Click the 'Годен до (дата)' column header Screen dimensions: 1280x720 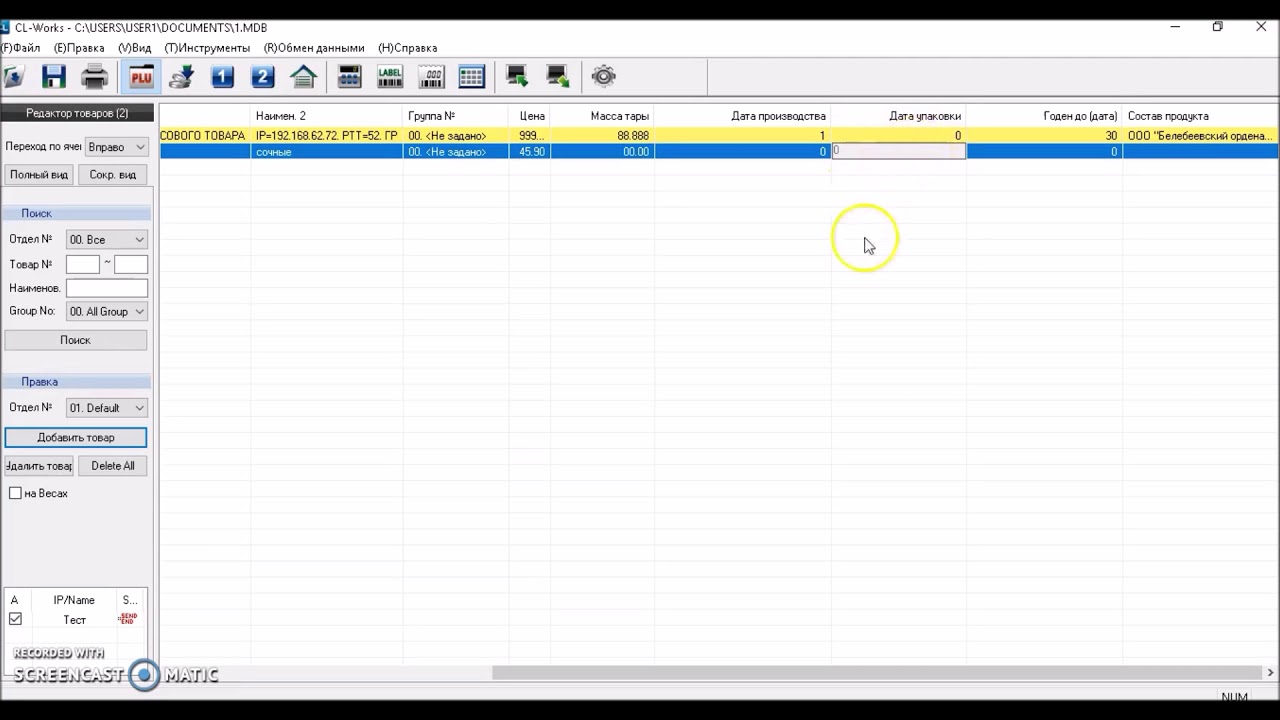[x=1044, y=116]
